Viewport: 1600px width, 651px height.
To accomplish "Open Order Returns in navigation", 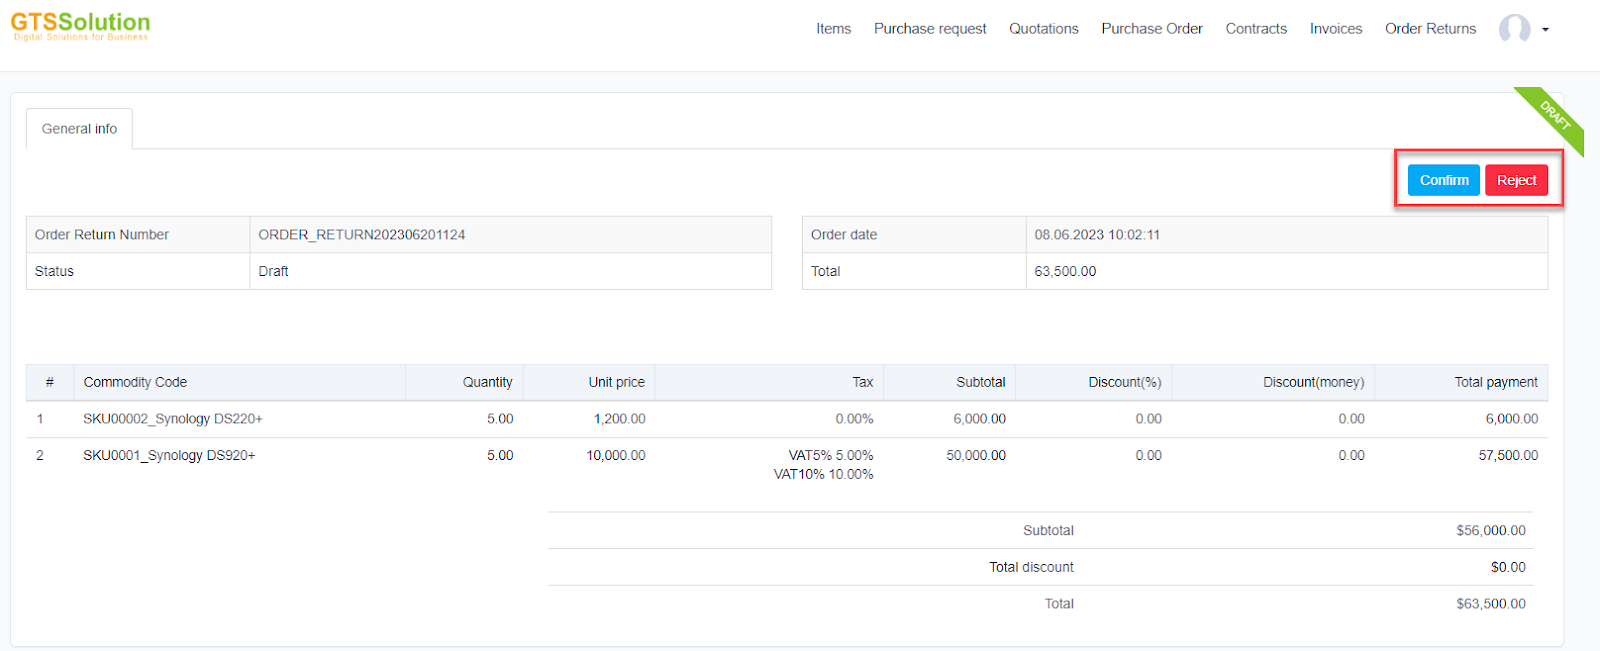I will [1429, 29].
